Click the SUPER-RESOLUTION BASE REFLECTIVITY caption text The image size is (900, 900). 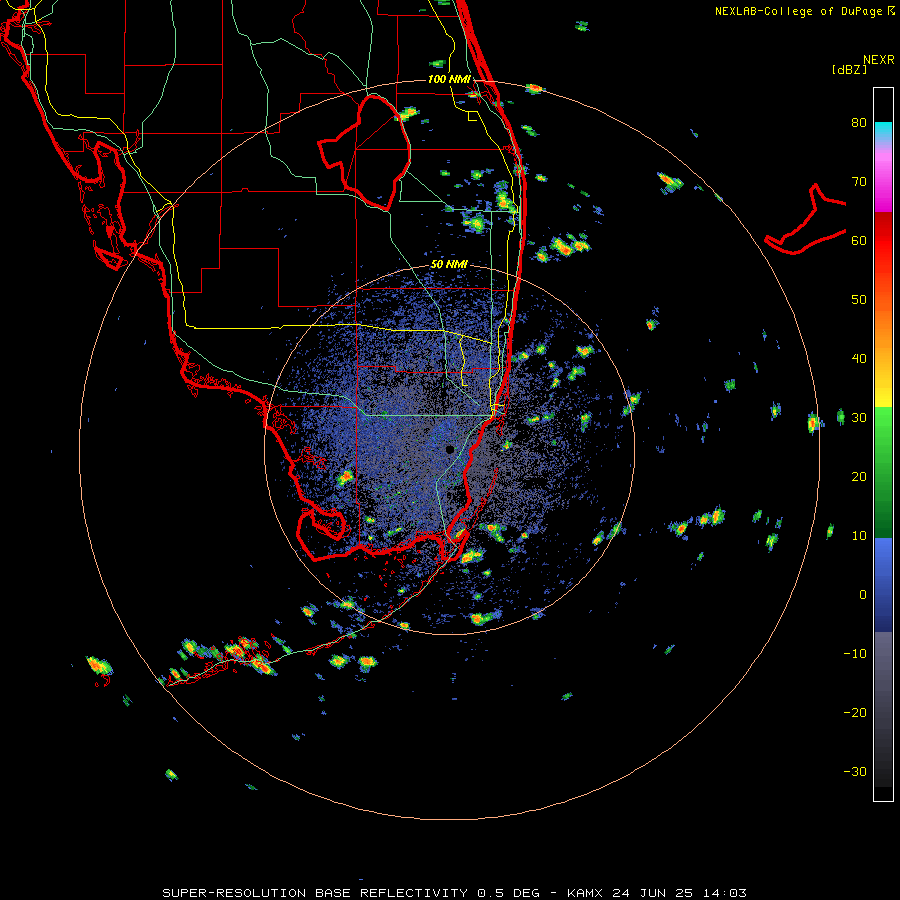tap(315, 893)
